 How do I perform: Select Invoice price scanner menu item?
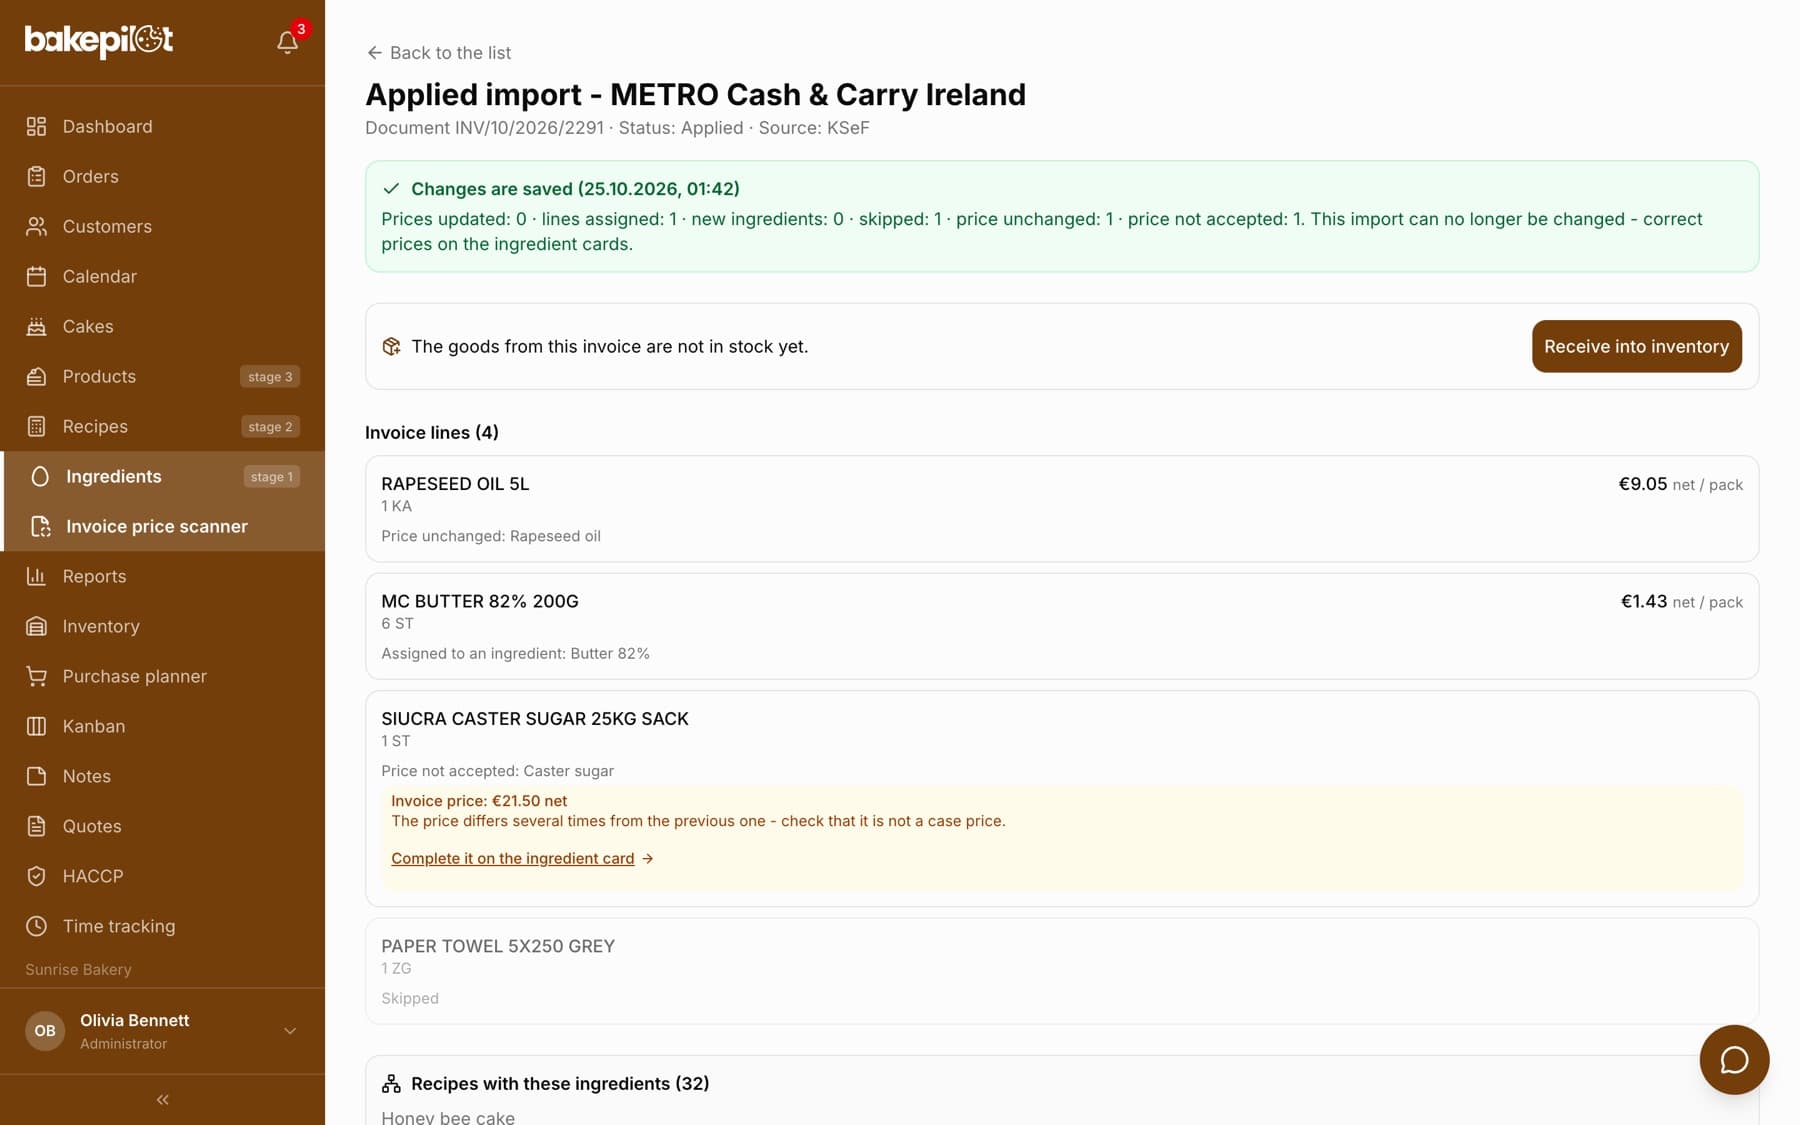(164, 526)
